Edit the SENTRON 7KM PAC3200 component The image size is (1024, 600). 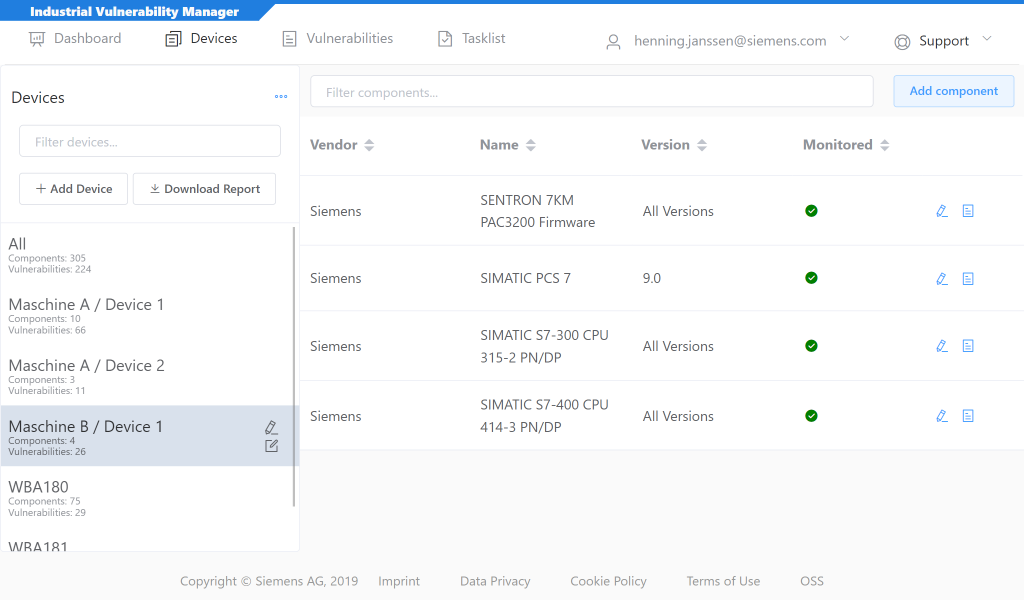[942, 211]
